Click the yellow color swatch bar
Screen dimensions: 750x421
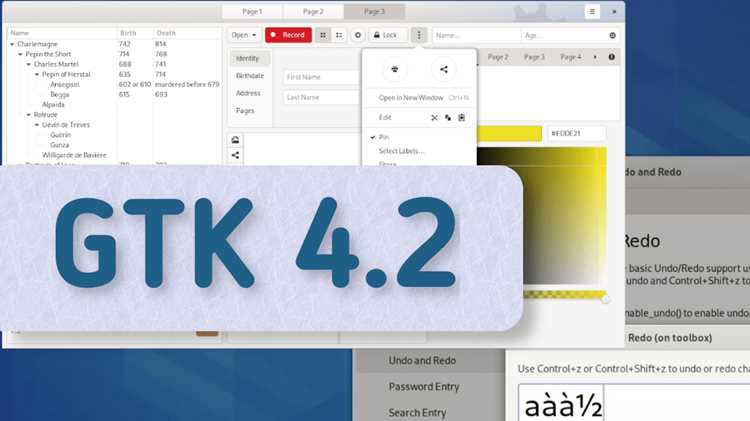(x=510, y=133)
